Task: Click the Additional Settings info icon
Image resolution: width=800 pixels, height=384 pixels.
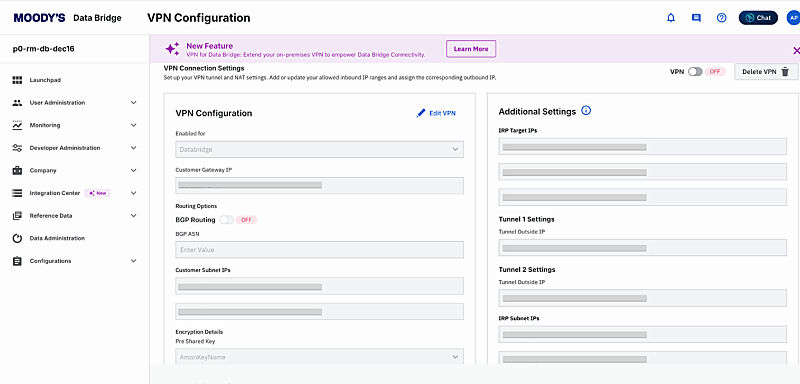Action: pos(586,111)
